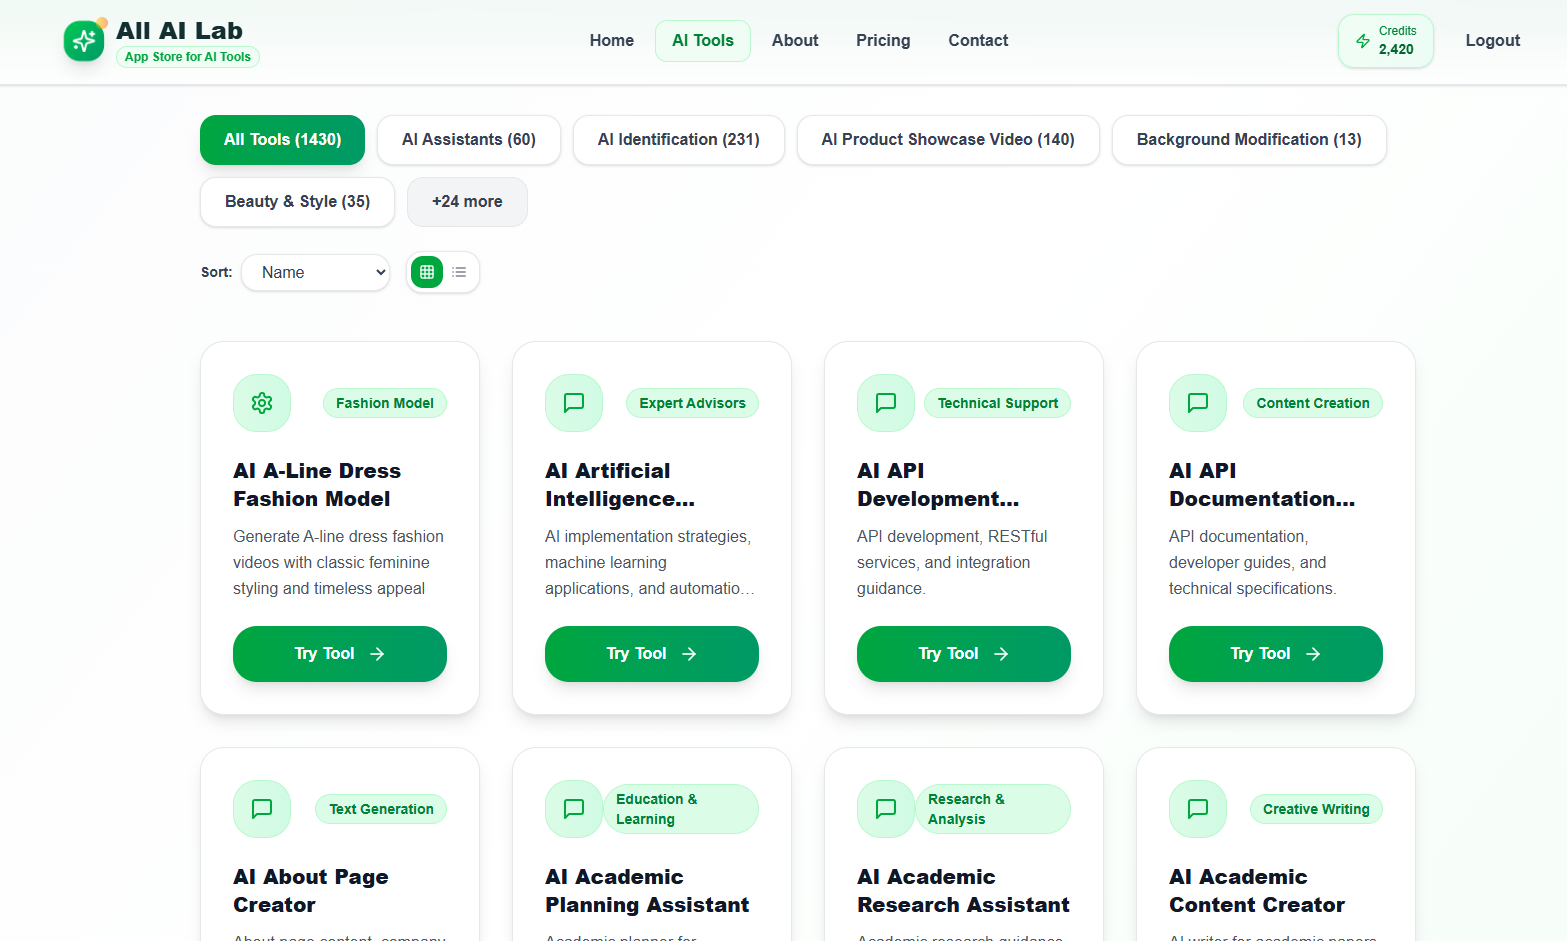
Task: Click chat icon on Academic Planning Assistant card
Action: pos(574,809)
